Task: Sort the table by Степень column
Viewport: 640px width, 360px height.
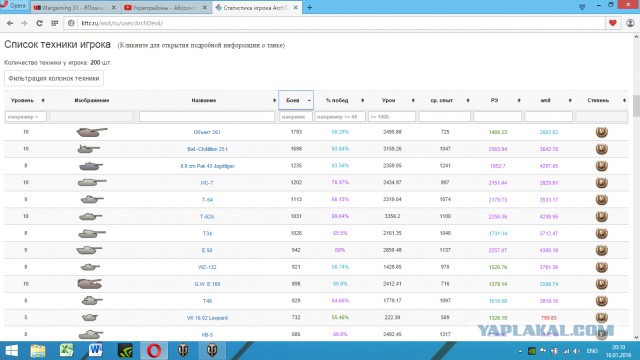Action: pos(602,100)
